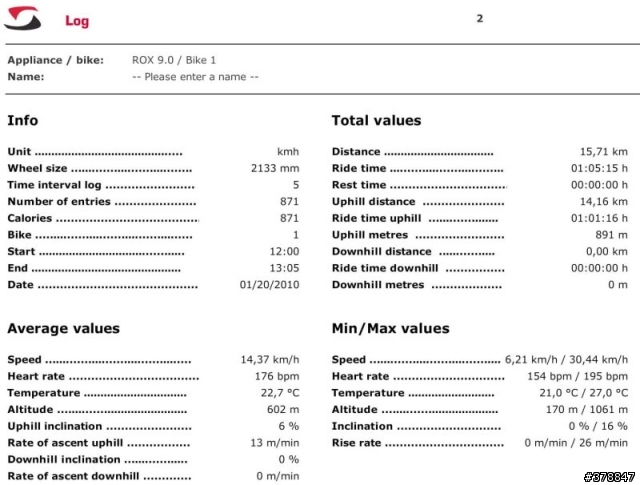Click the Time interval log value 5
640x485 pixels.
[x=296, y=185]
